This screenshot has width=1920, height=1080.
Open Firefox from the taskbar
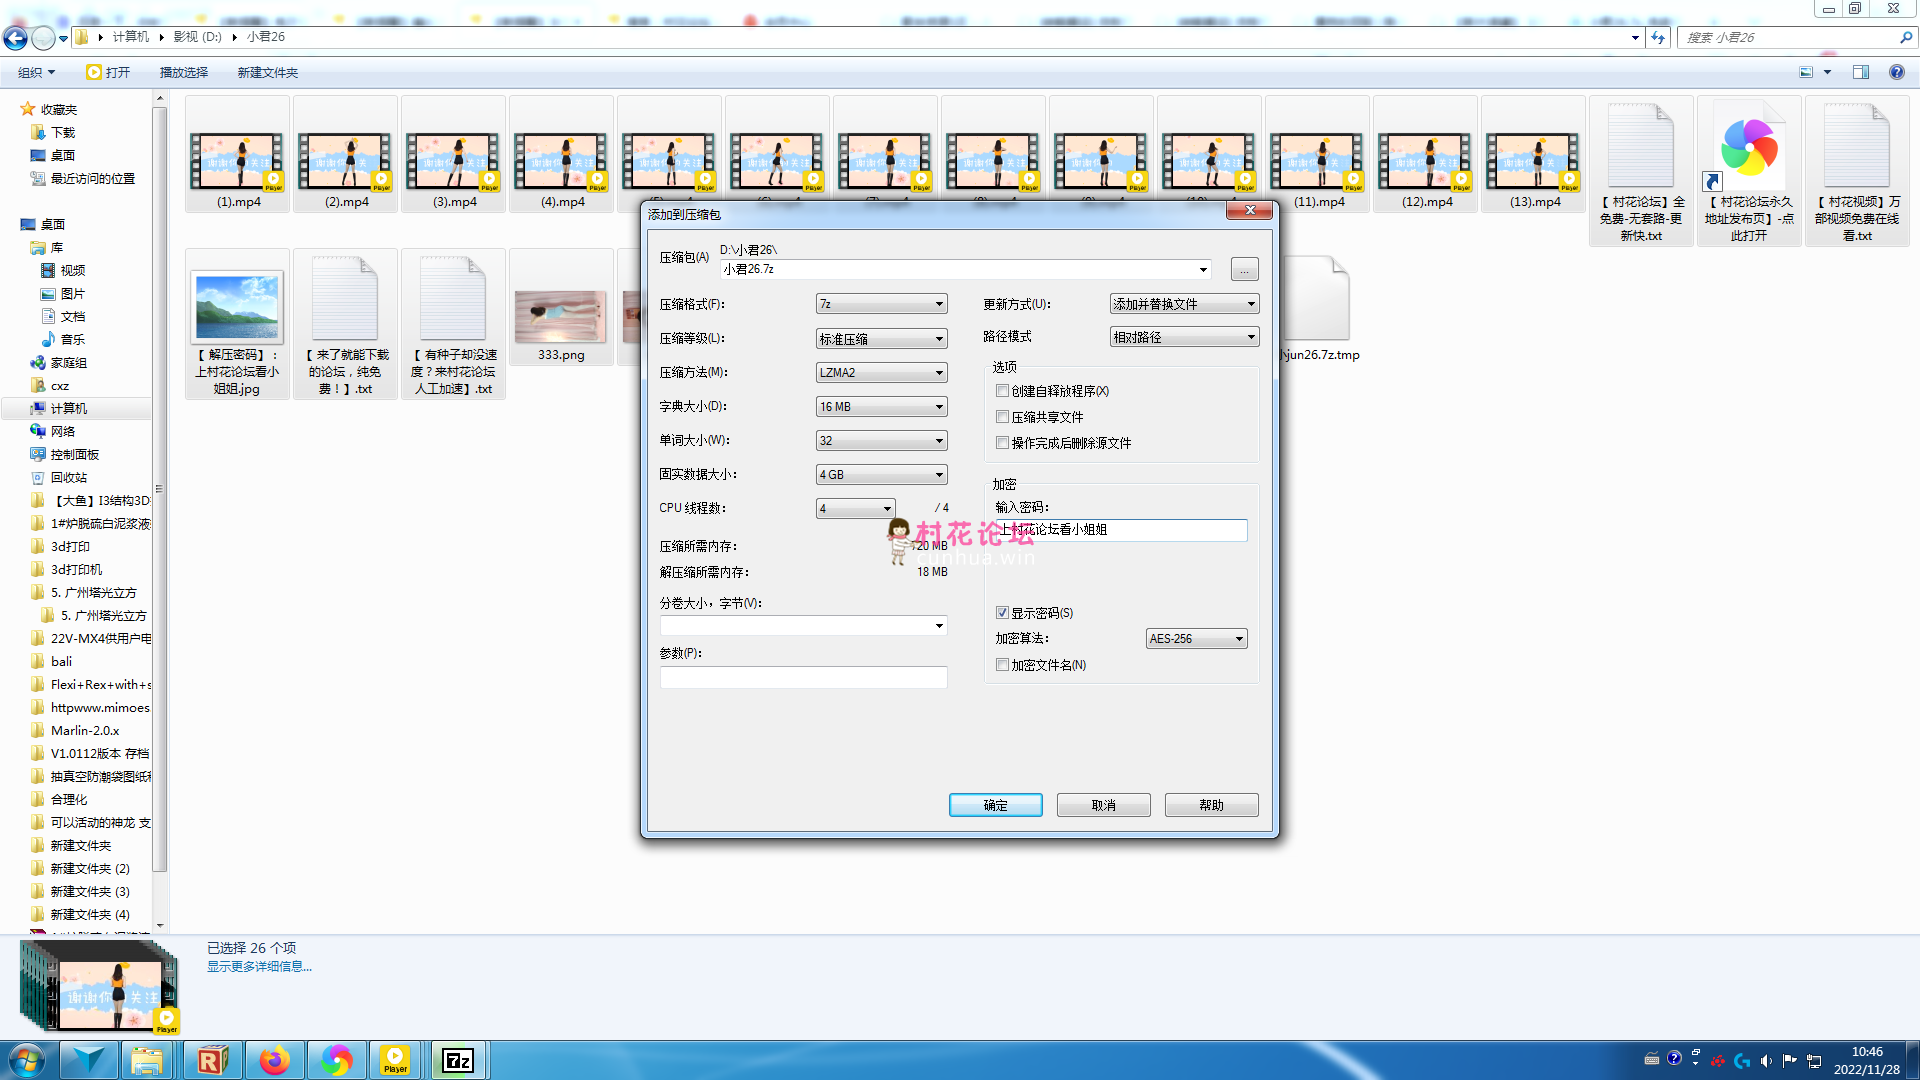(x=273, y=1060)
